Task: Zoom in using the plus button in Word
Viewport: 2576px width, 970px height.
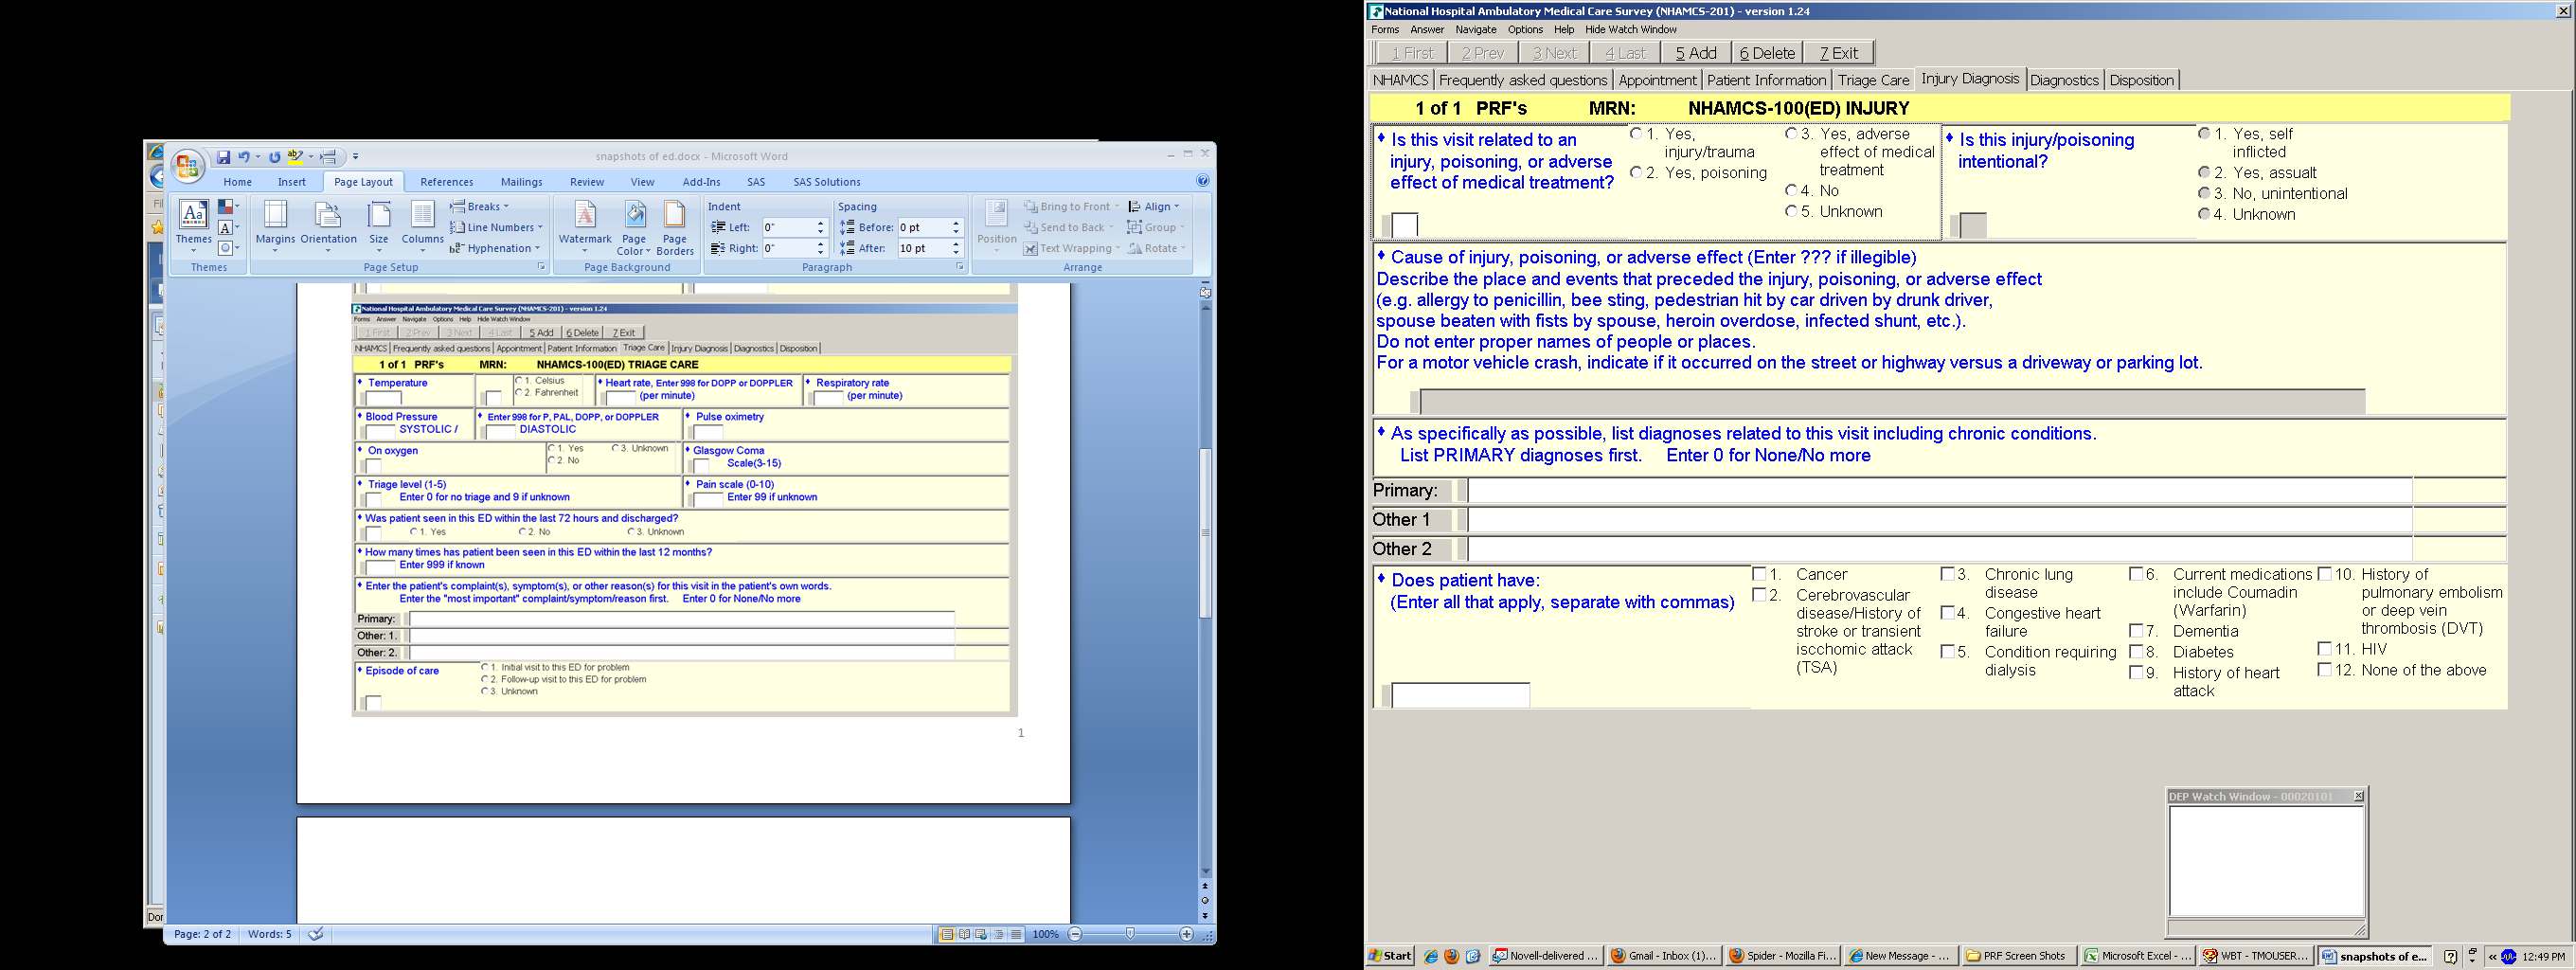Action: [1186, 934]
